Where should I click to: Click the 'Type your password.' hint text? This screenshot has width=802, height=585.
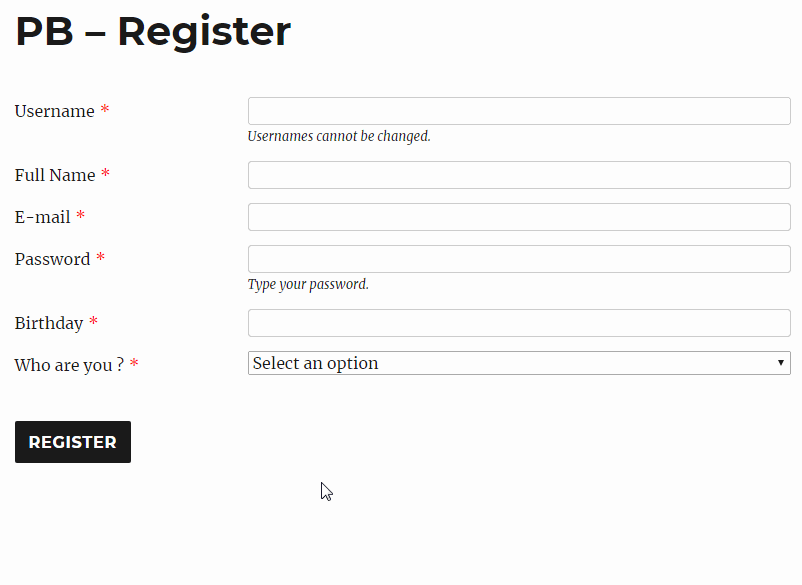point(308,284)
